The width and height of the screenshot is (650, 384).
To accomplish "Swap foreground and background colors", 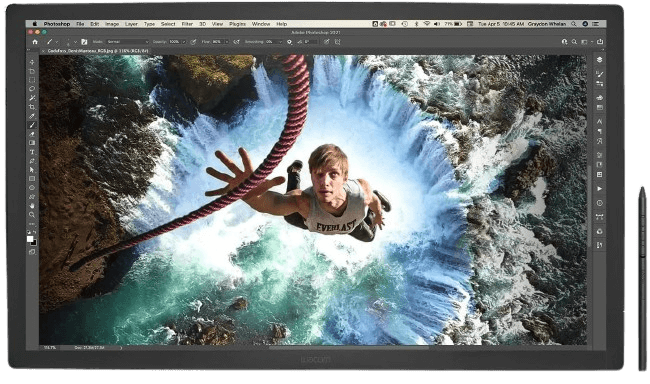I will (34, 232).
